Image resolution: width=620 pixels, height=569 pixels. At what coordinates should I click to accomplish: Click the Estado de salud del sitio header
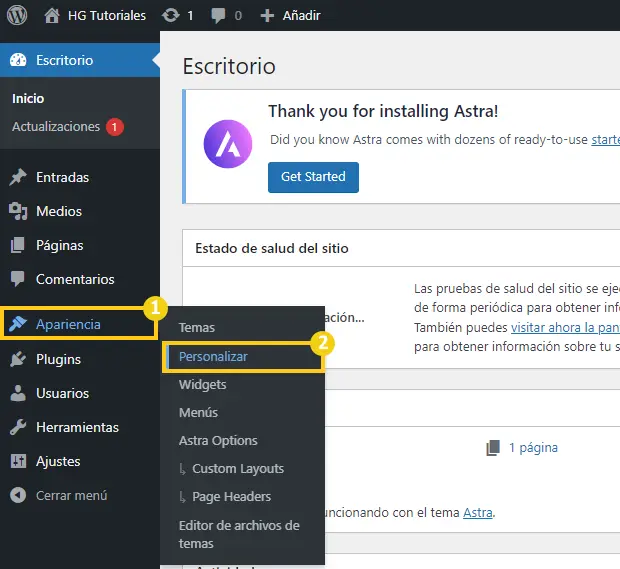tap(272, 248)
